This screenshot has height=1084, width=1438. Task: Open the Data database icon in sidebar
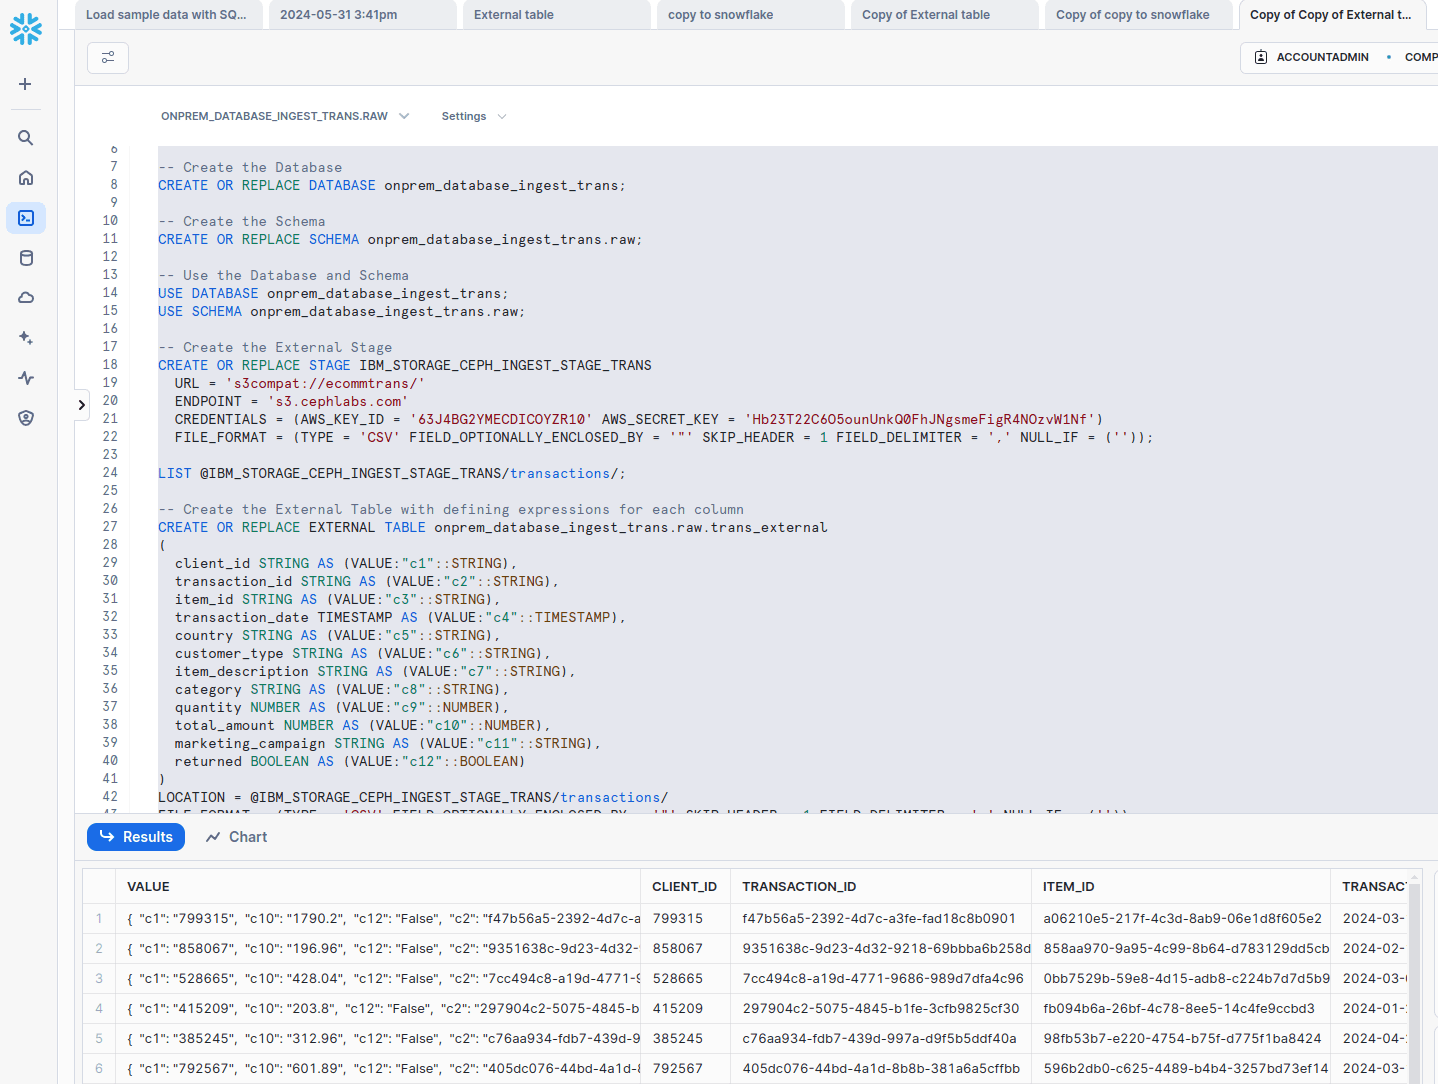26,258
